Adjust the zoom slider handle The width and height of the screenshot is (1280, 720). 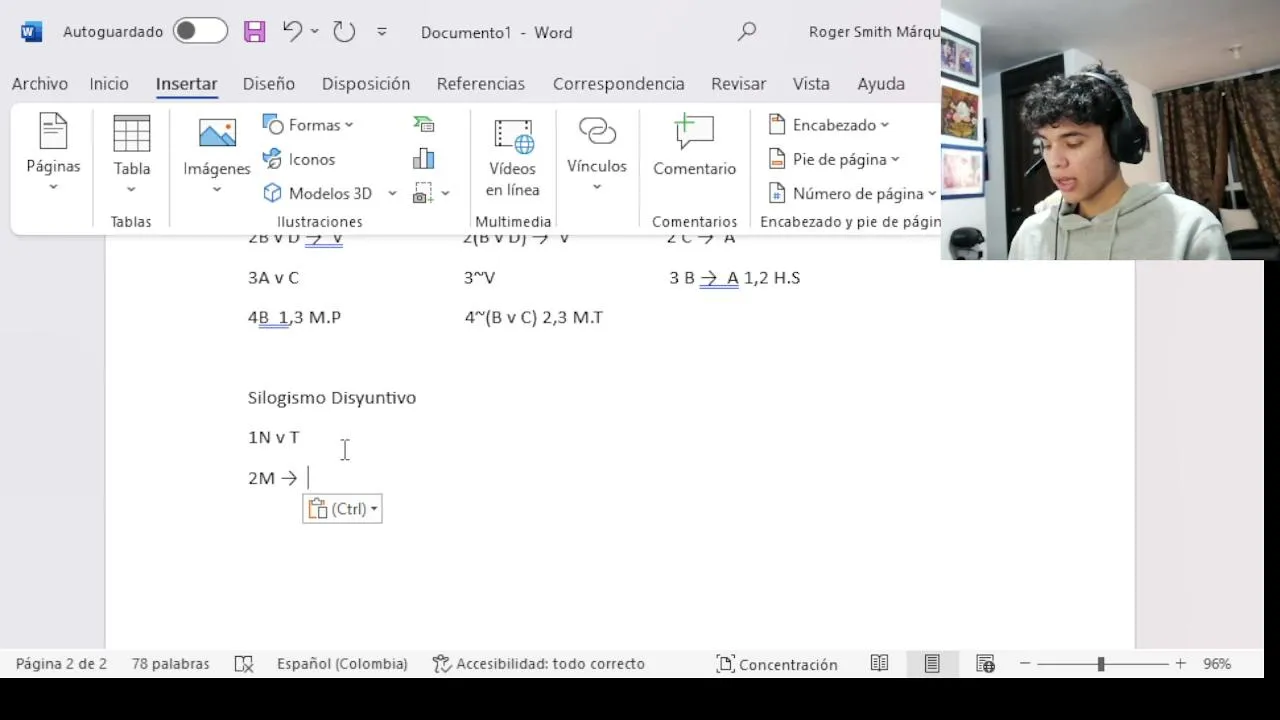coord(1101,664)
